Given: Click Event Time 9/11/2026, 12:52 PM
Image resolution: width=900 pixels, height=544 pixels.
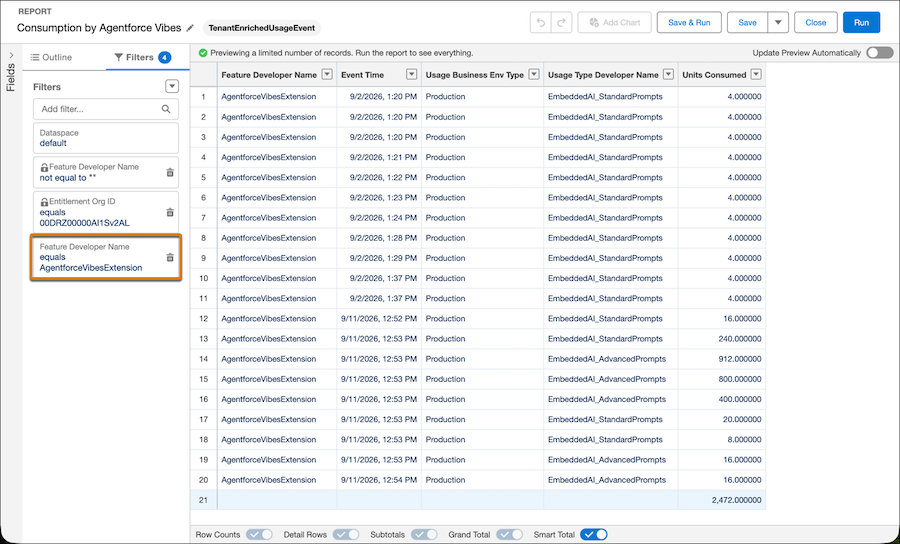Looking at the screenshot, I should point(379,319).
